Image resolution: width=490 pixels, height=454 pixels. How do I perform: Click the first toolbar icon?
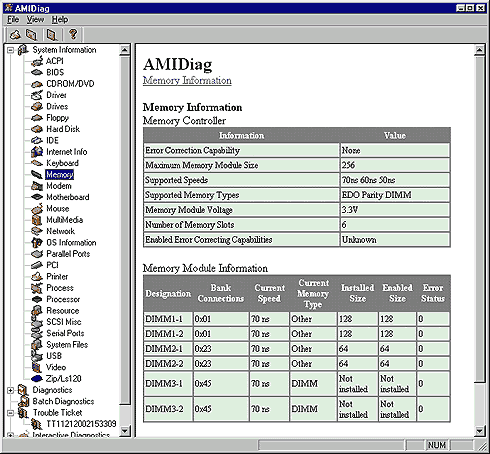15,34
